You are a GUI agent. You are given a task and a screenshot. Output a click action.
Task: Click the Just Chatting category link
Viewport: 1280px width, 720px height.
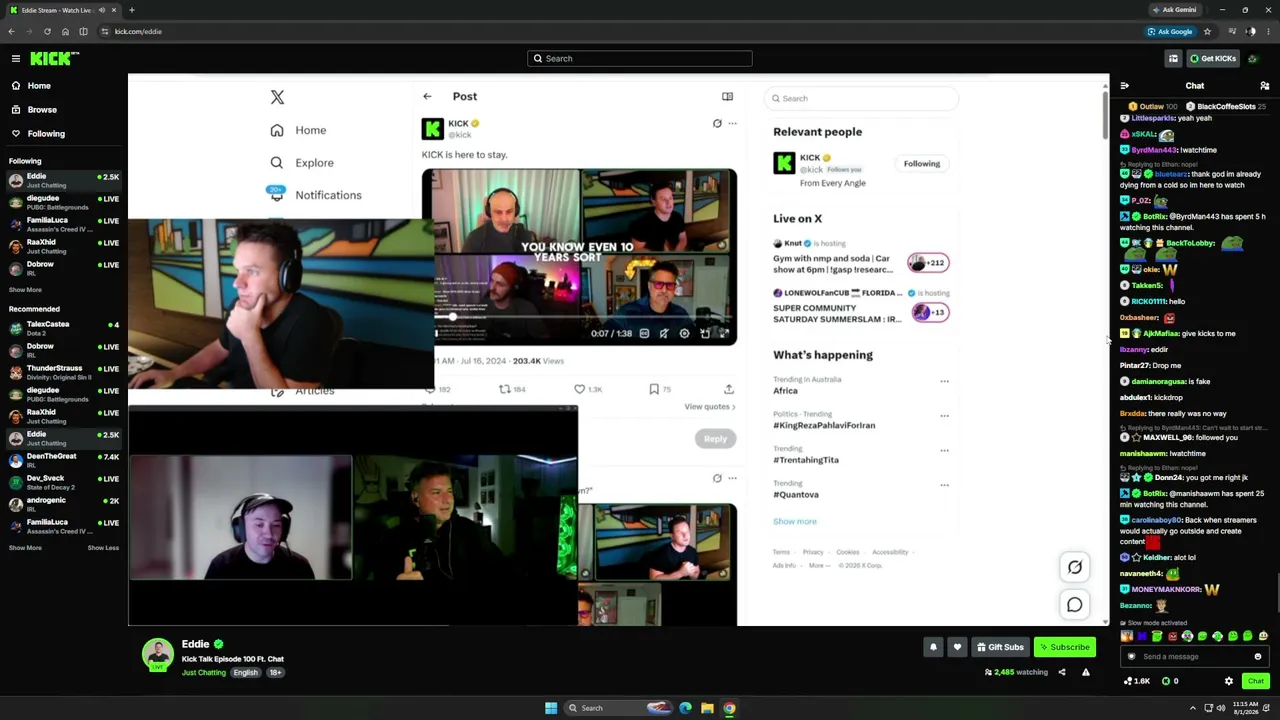(x=203, y=673)
